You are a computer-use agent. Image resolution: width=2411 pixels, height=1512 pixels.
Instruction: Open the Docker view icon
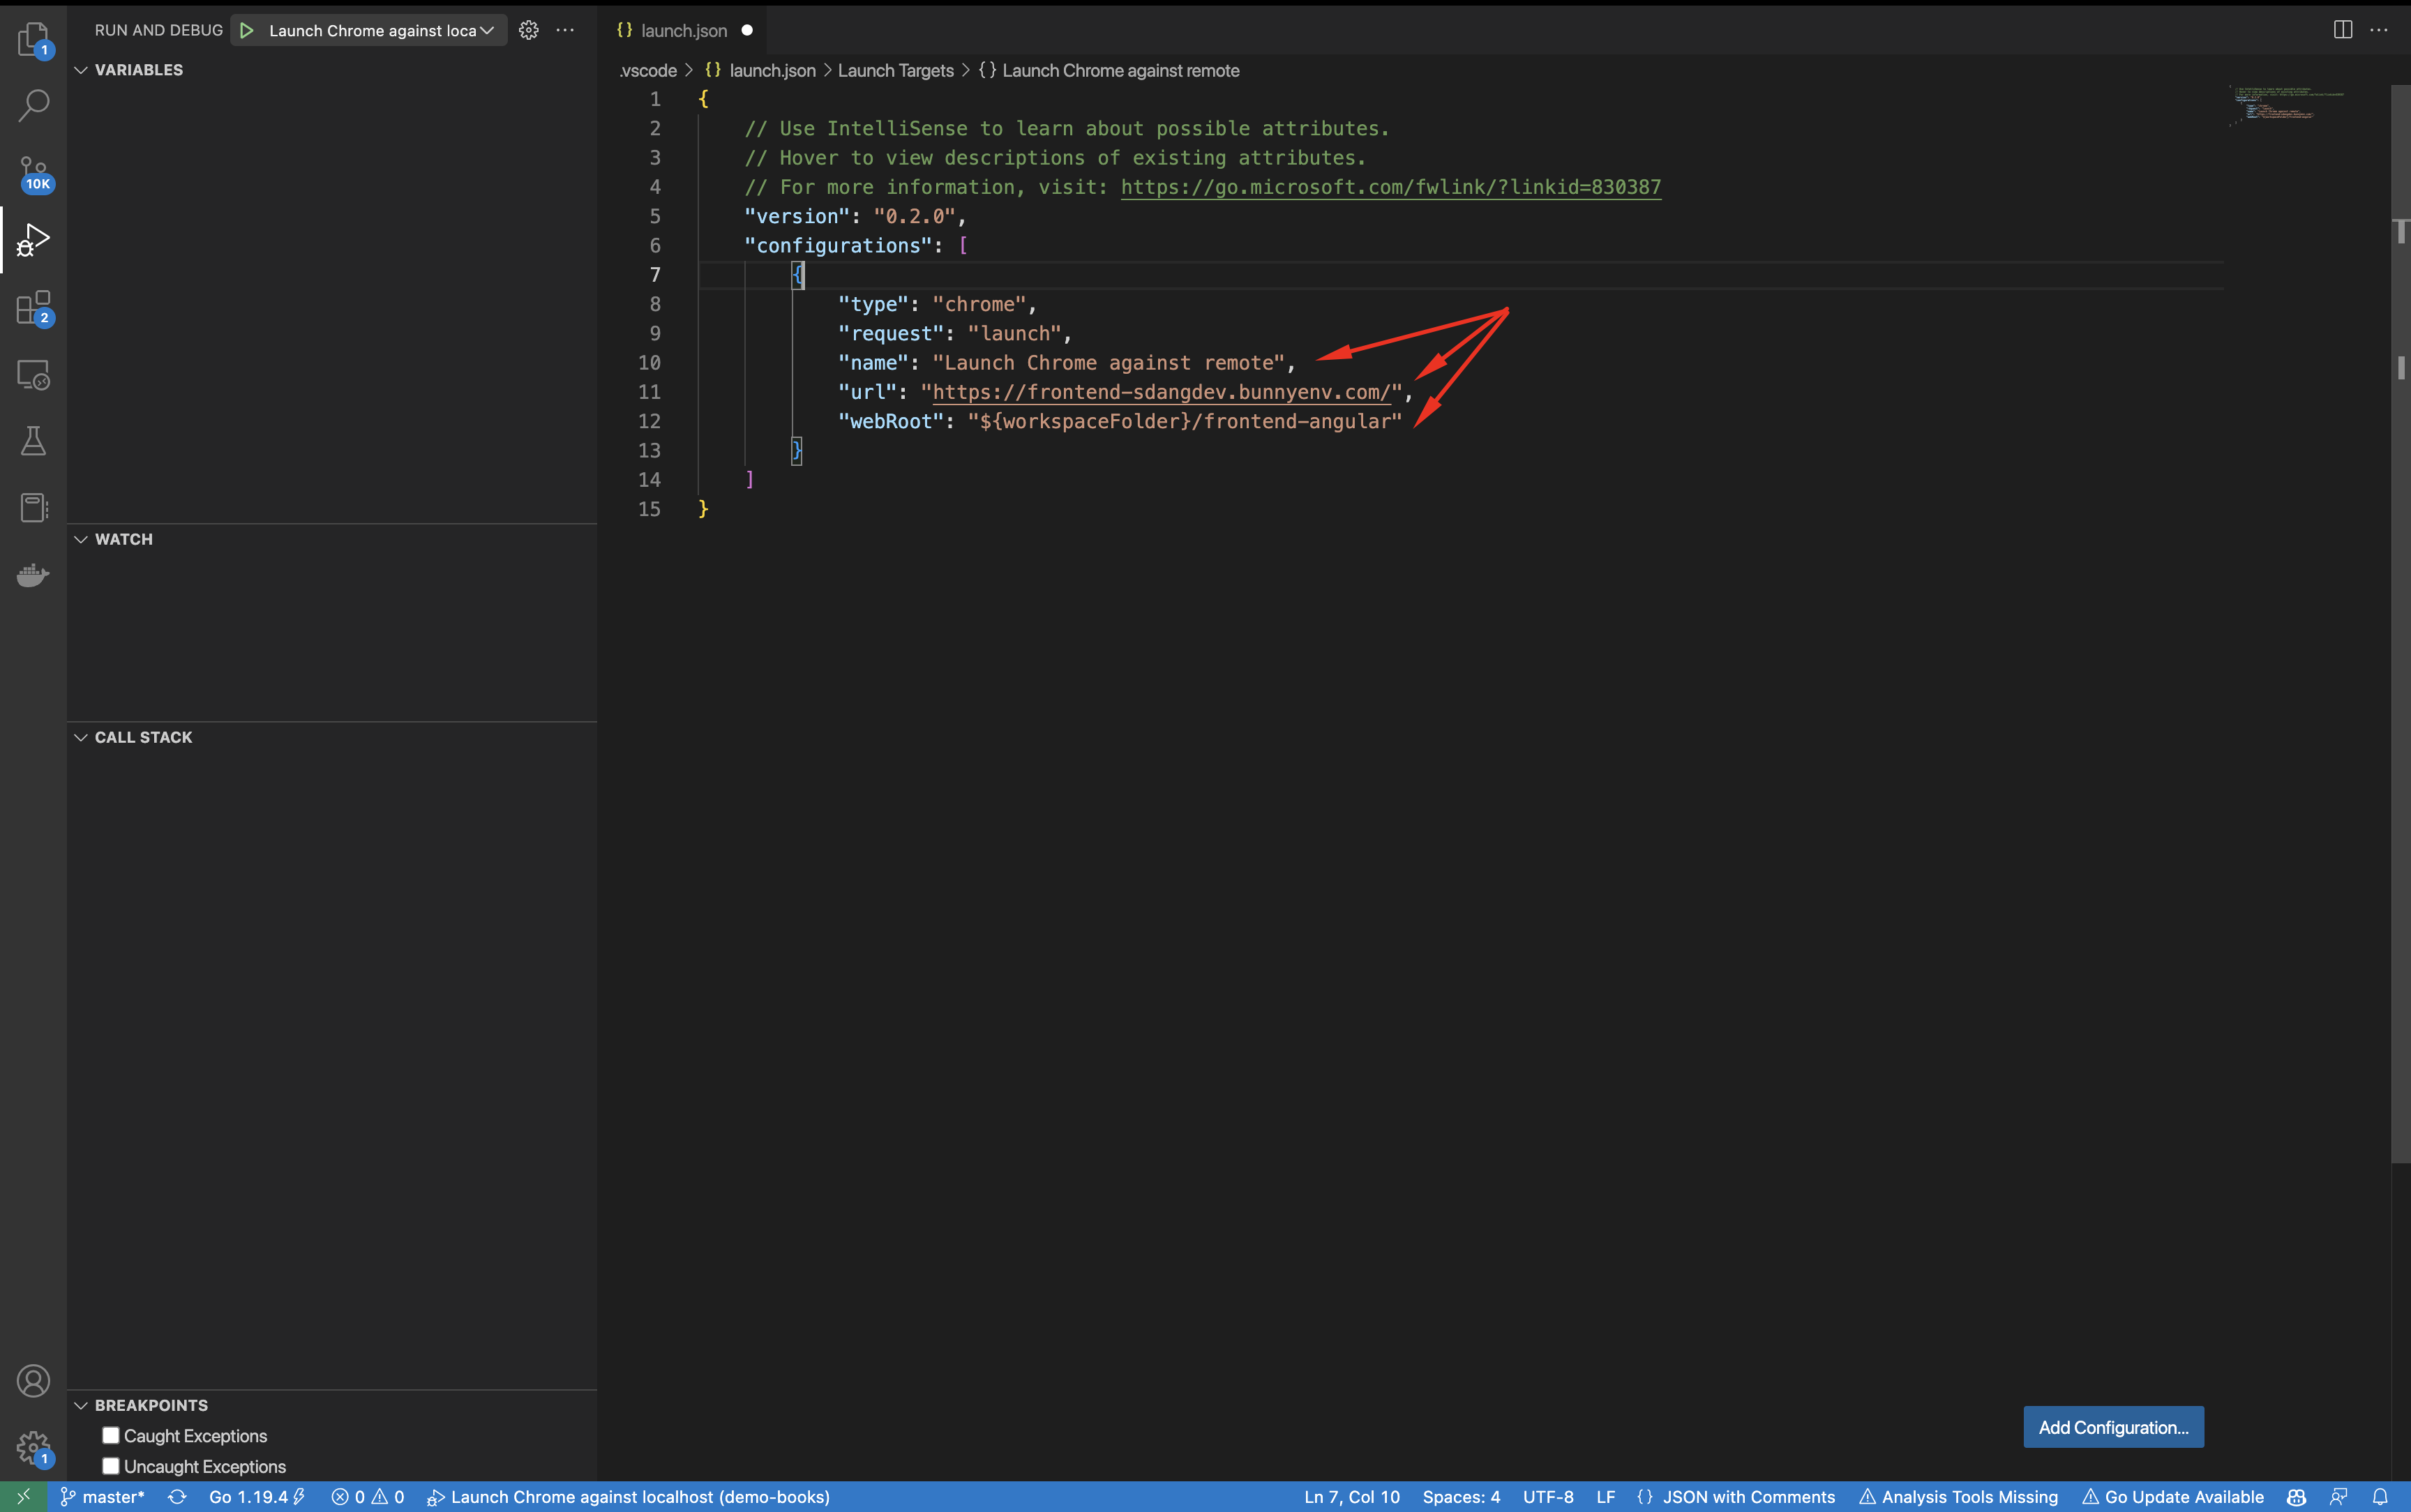(x=33, y=575)
